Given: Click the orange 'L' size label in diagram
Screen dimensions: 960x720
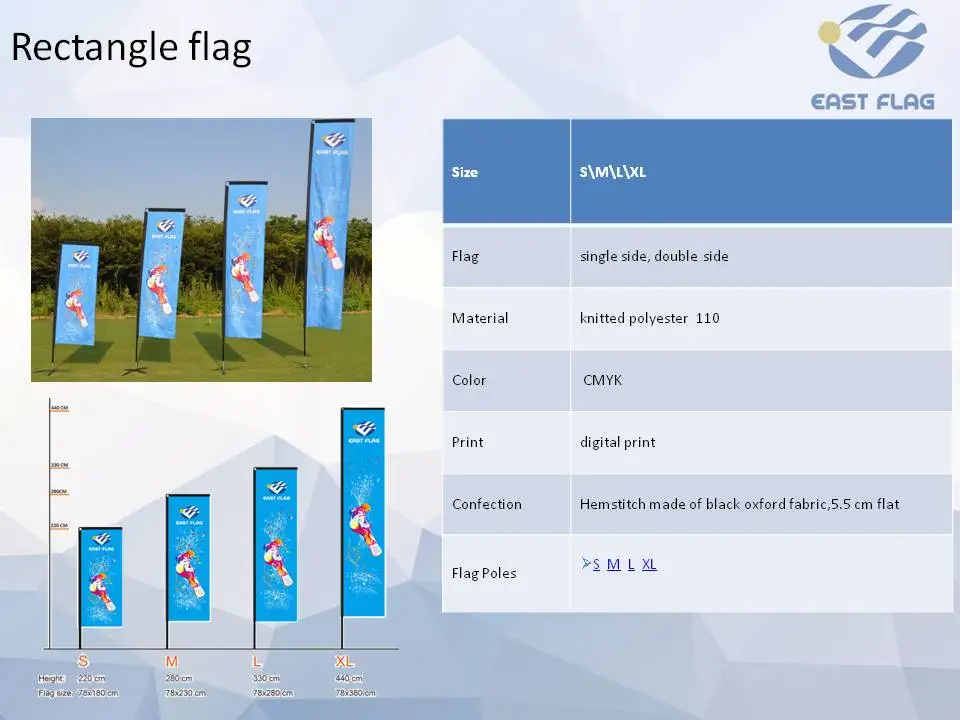Looking at the screenshot, I should 257,661.
